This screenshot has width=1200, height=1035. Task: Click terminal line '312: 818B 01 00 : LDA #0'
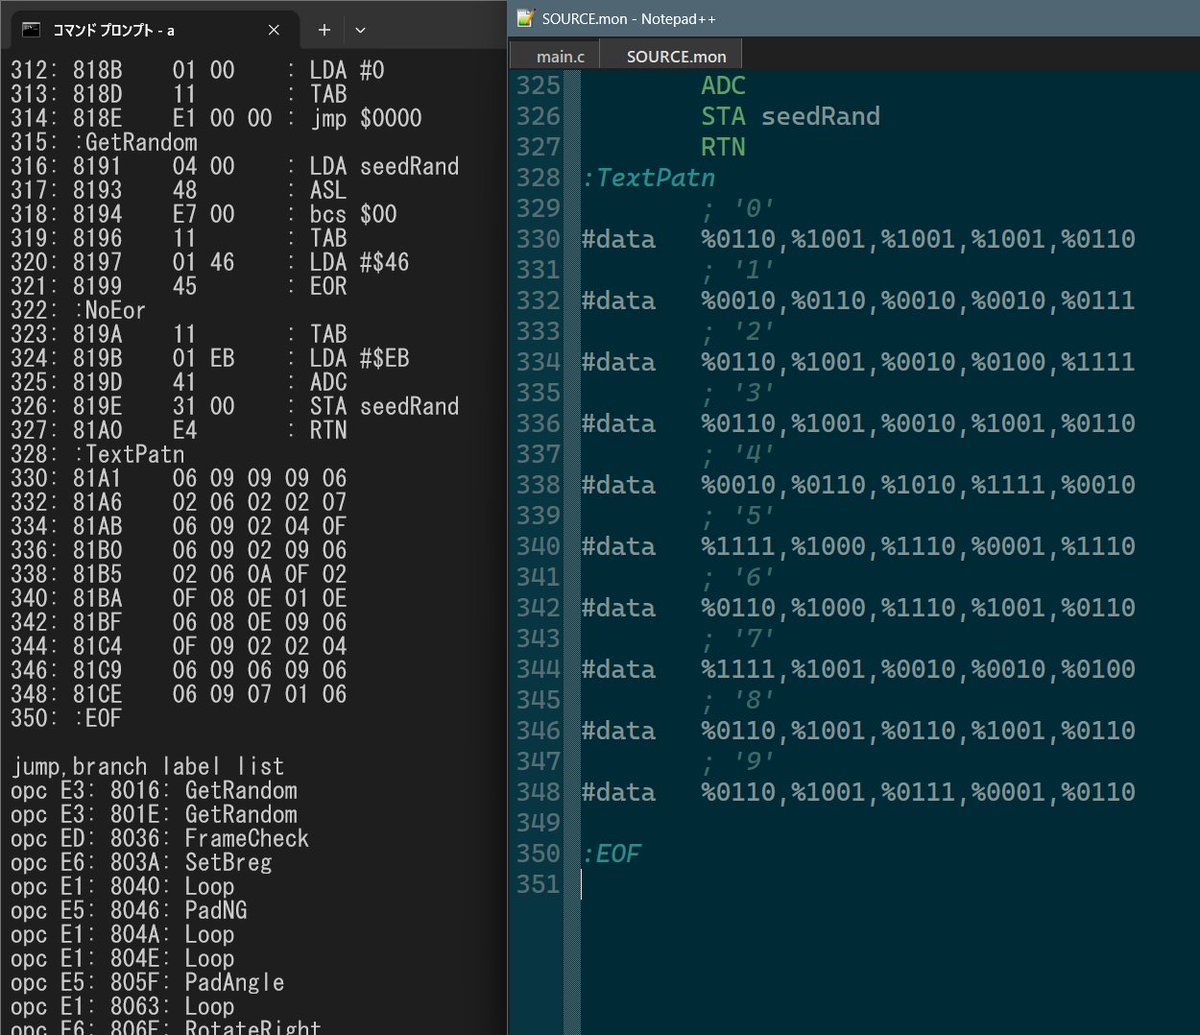coord(198,70)
